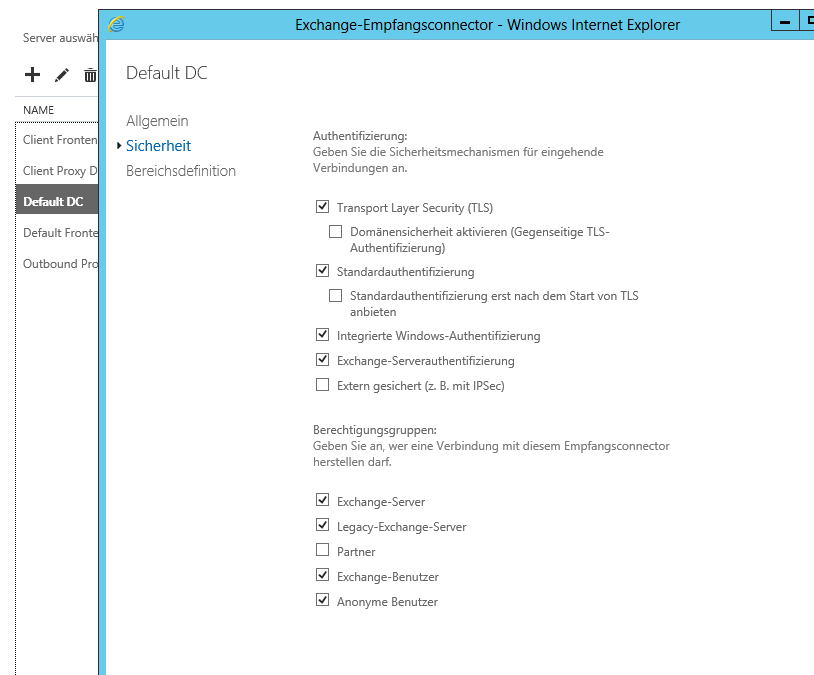The height and width of the screenshot is (675, 814).
Task: Select the Default DC connector row
Action: (57, 201)
